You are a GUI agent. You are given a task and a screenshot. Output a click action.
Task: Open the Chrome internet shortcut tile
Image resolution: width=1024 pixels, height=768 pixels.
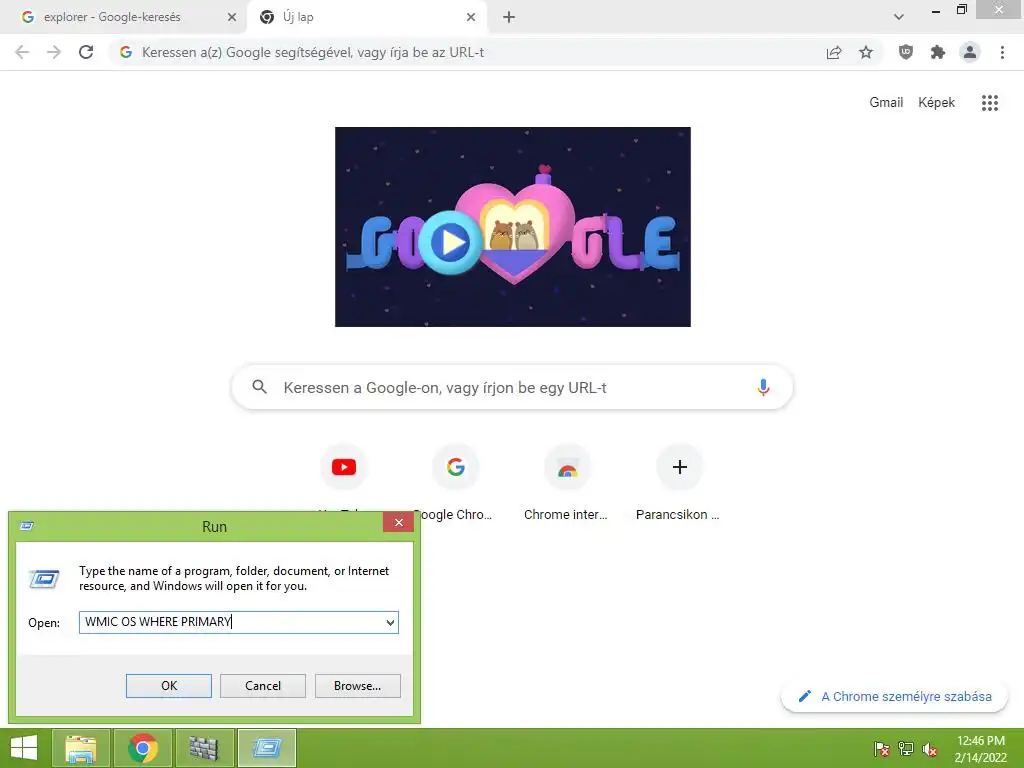coord(567,467)
